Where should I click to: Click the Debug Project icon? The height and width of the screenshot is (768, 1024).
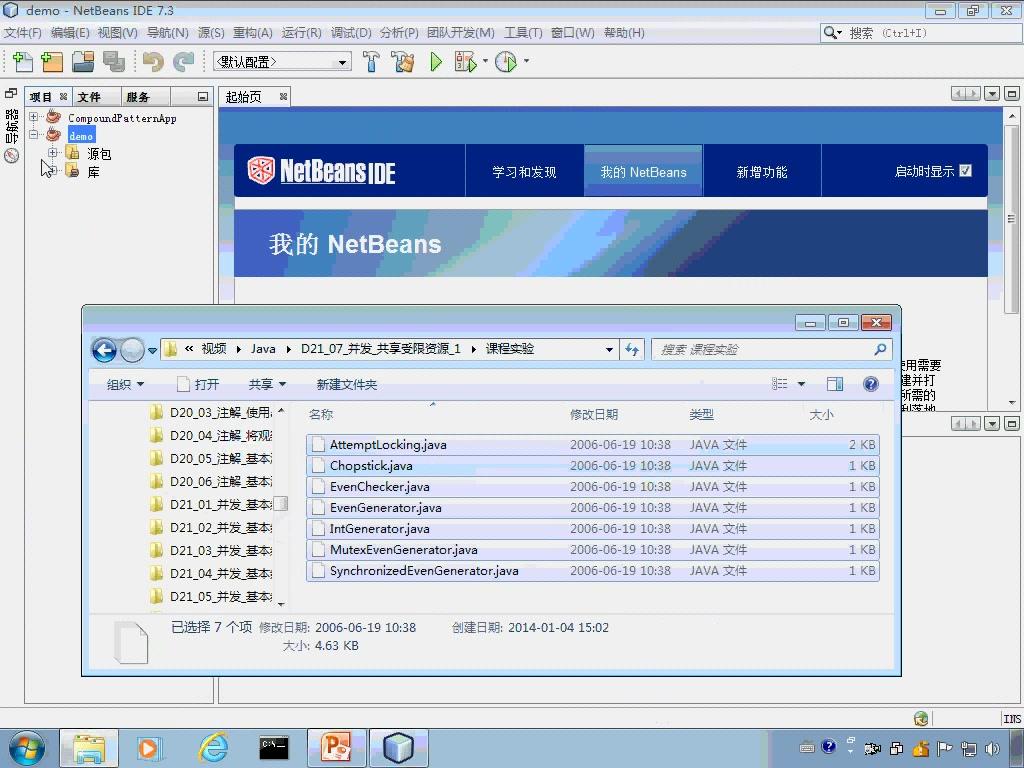[466, 62]
